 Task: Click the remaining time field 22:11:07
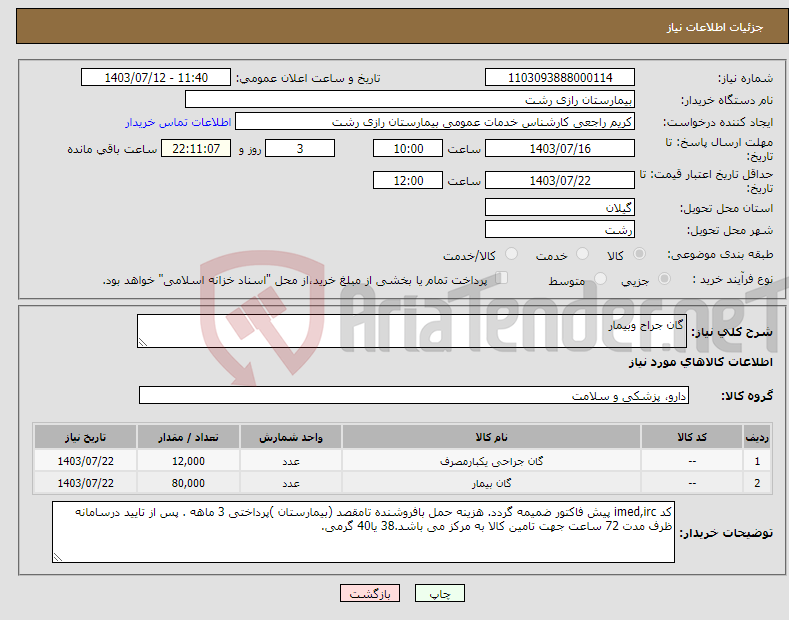coord(196,148)
